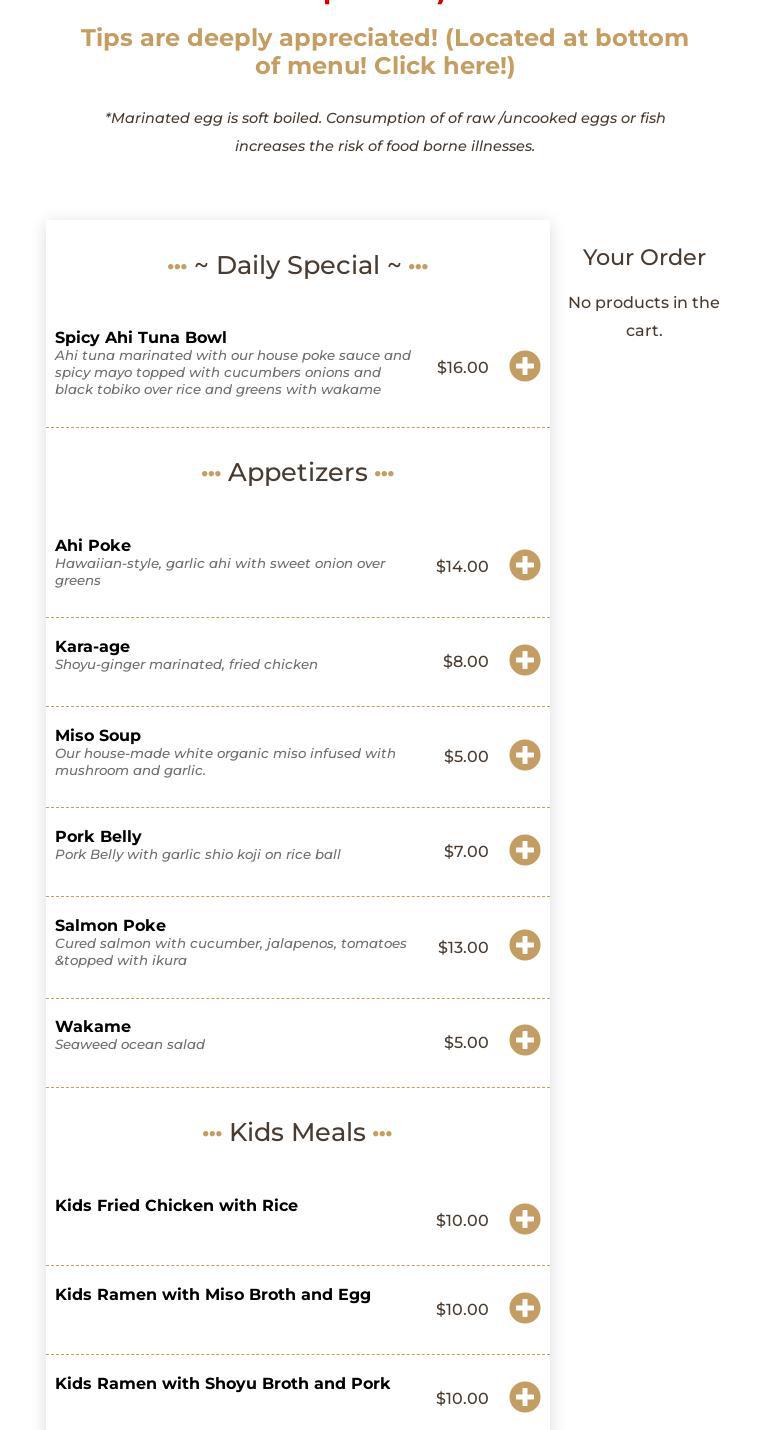Click the Kara-age menu title
The height and width of the screenshot is (1430, 770).
pyautogui.click(x=92, y=647)
